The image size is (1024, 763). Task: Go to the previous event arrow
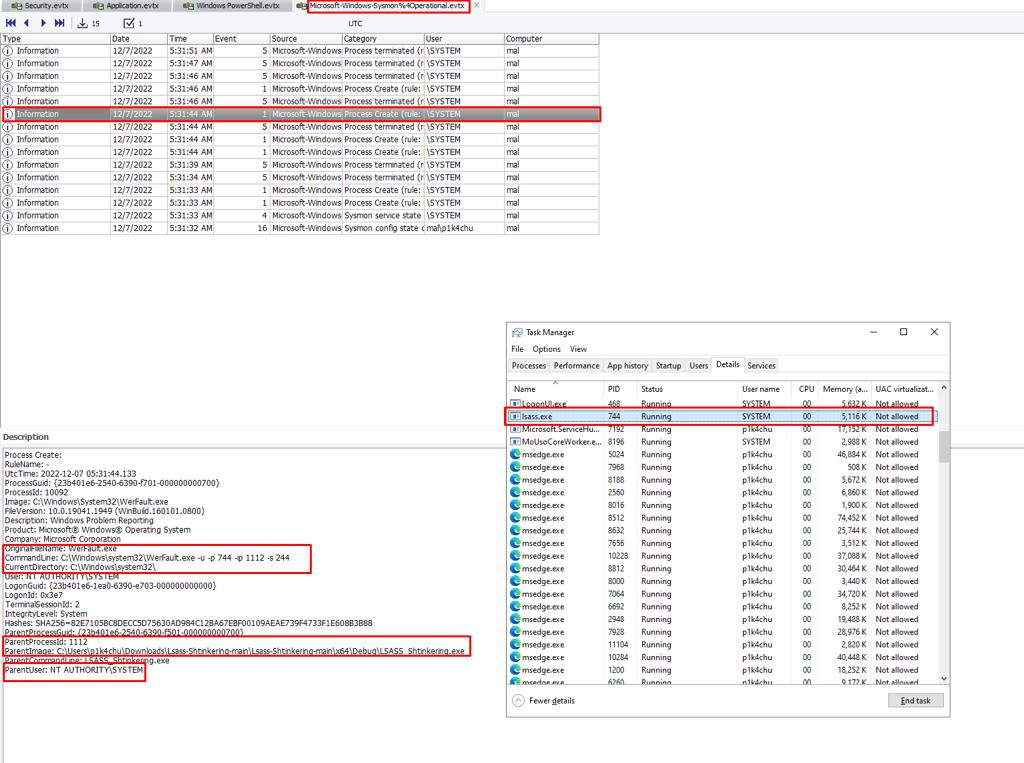pos(26,23)
